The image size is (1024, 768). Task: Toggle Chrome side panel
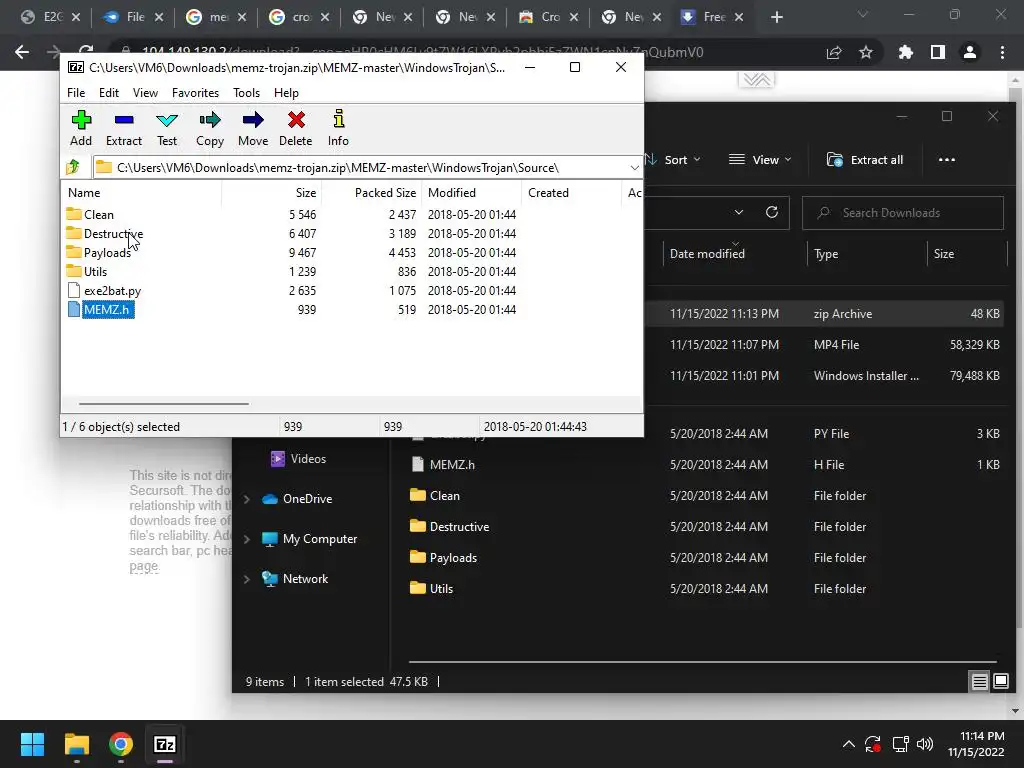coord(938,52)
